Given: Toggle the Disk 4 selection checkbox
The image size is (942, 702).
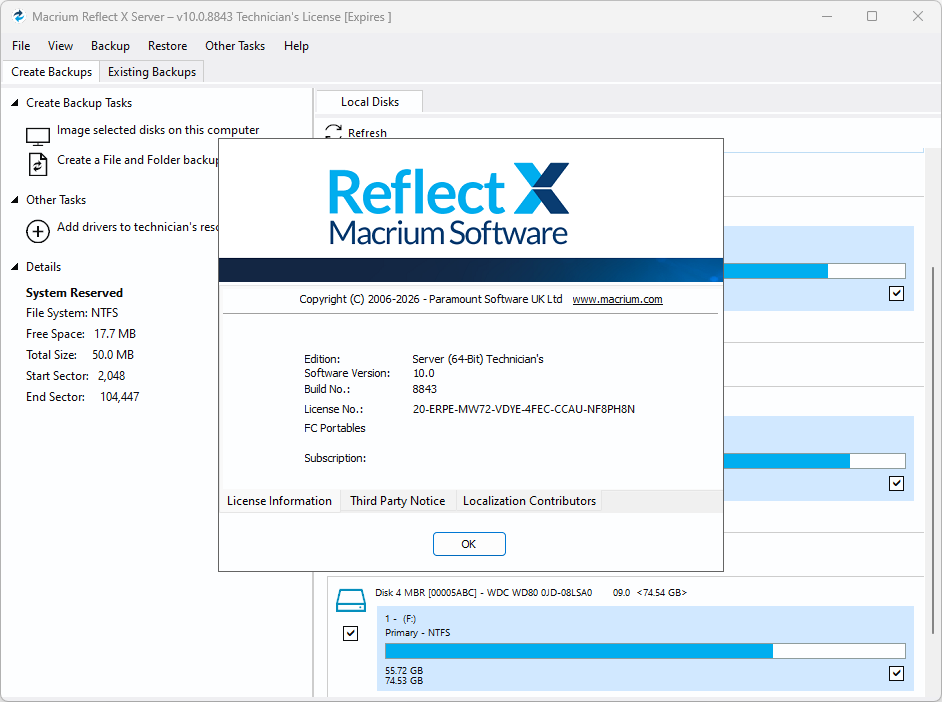Looking at the screenshot, I should pos(350,633).
